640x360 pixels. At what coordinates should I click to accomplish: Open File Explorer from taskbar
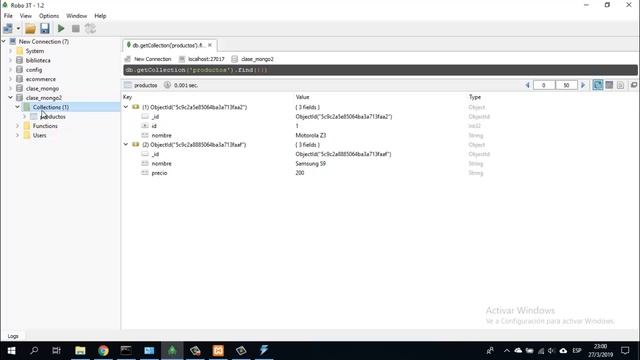pyautogui.click(x=80, y=351)
